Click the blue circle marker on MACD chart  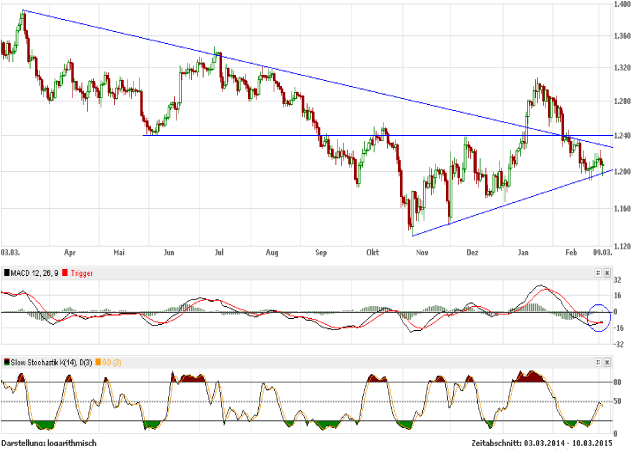(598, 319)
